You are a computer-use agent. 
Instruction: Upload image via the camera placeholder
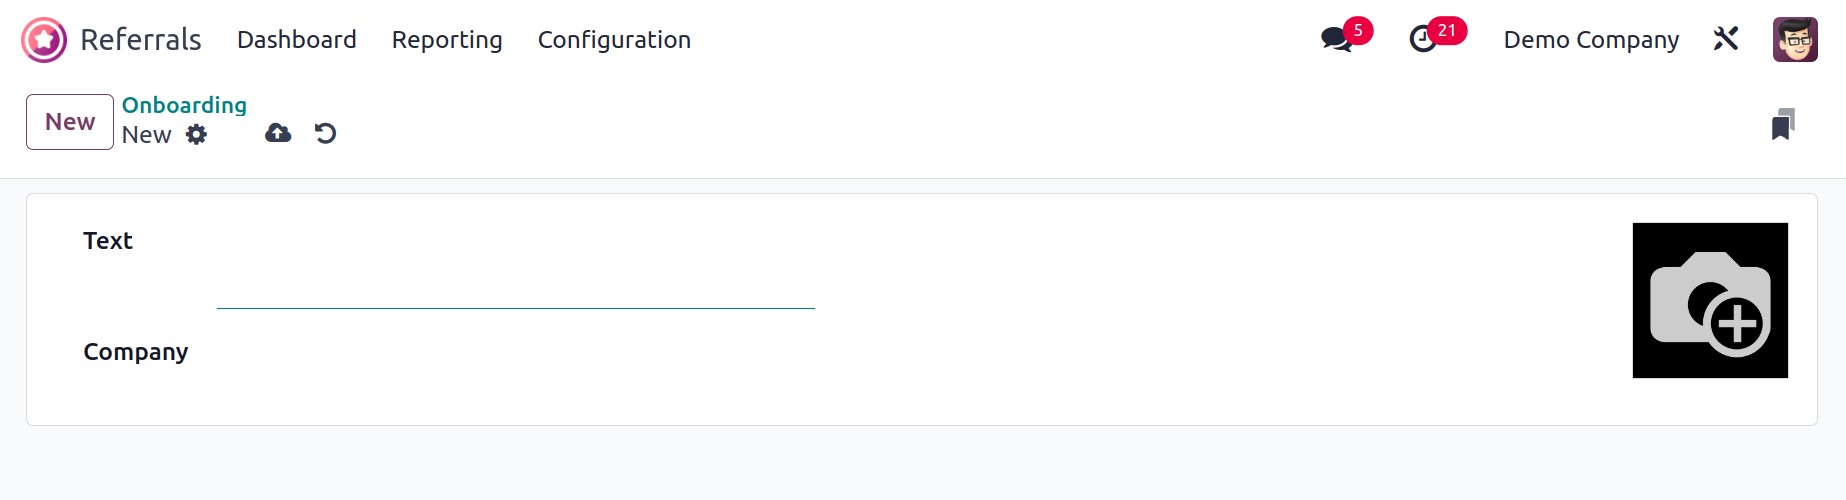(1710, 300)
